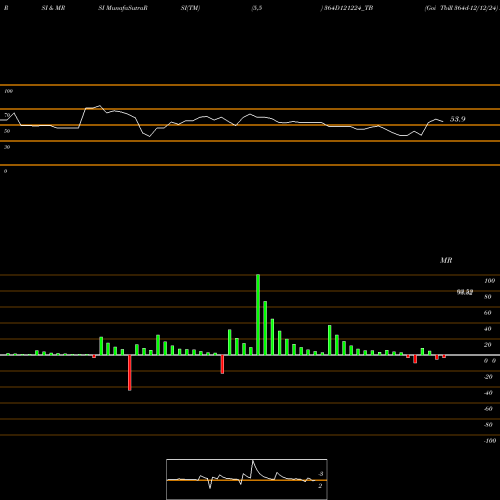Click the 'SI MunafaSutraR' header text
The height and width of the screenshot is (500, 500).
[x=123, y=8]
